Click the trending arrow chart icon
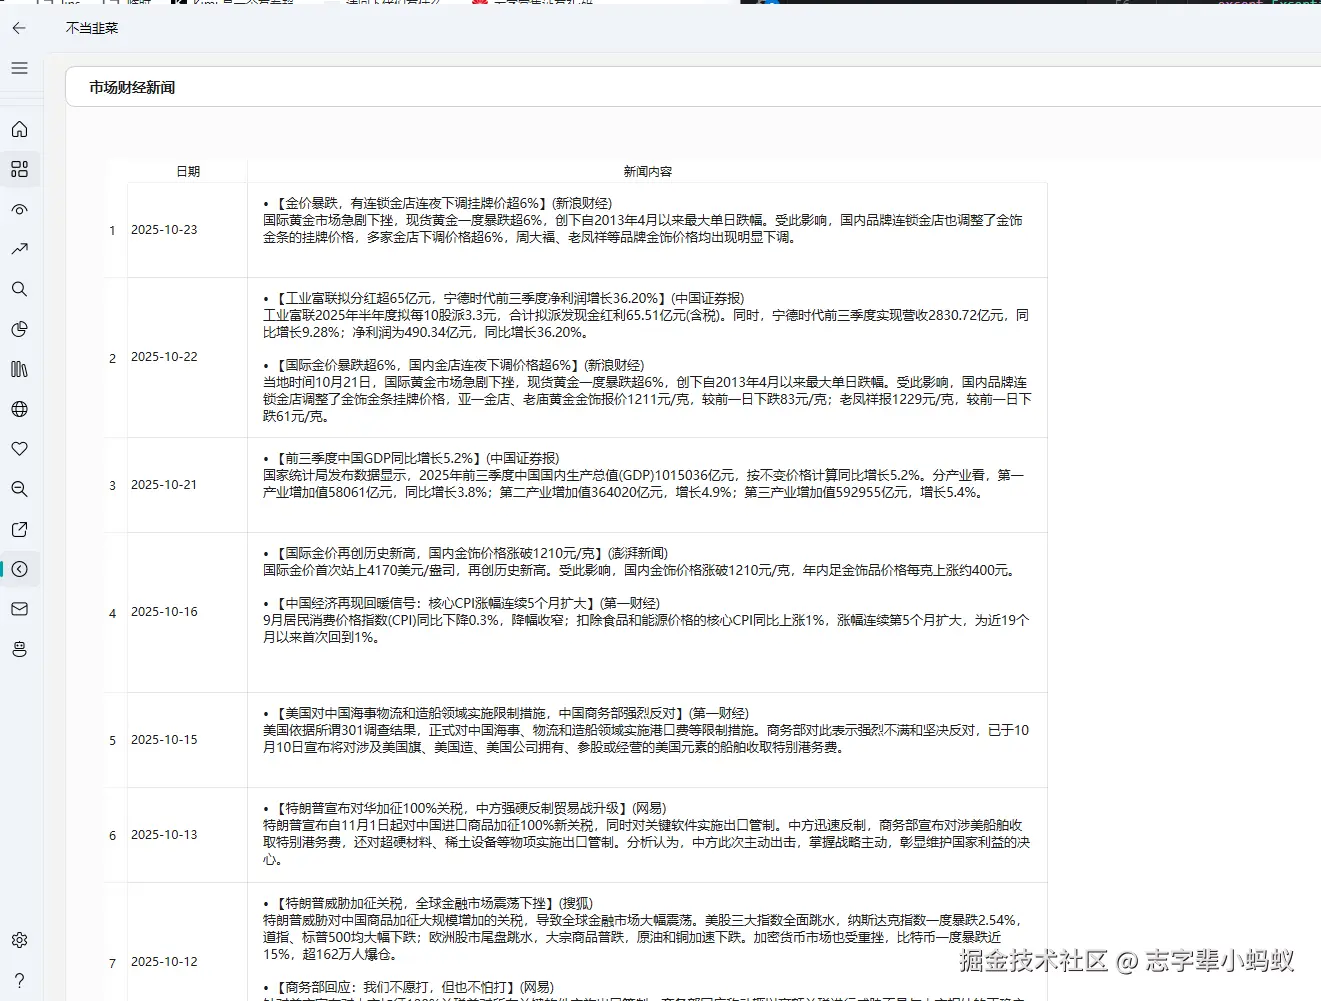The width and height of the screenshot is (1321, 1001). [20, 249]
